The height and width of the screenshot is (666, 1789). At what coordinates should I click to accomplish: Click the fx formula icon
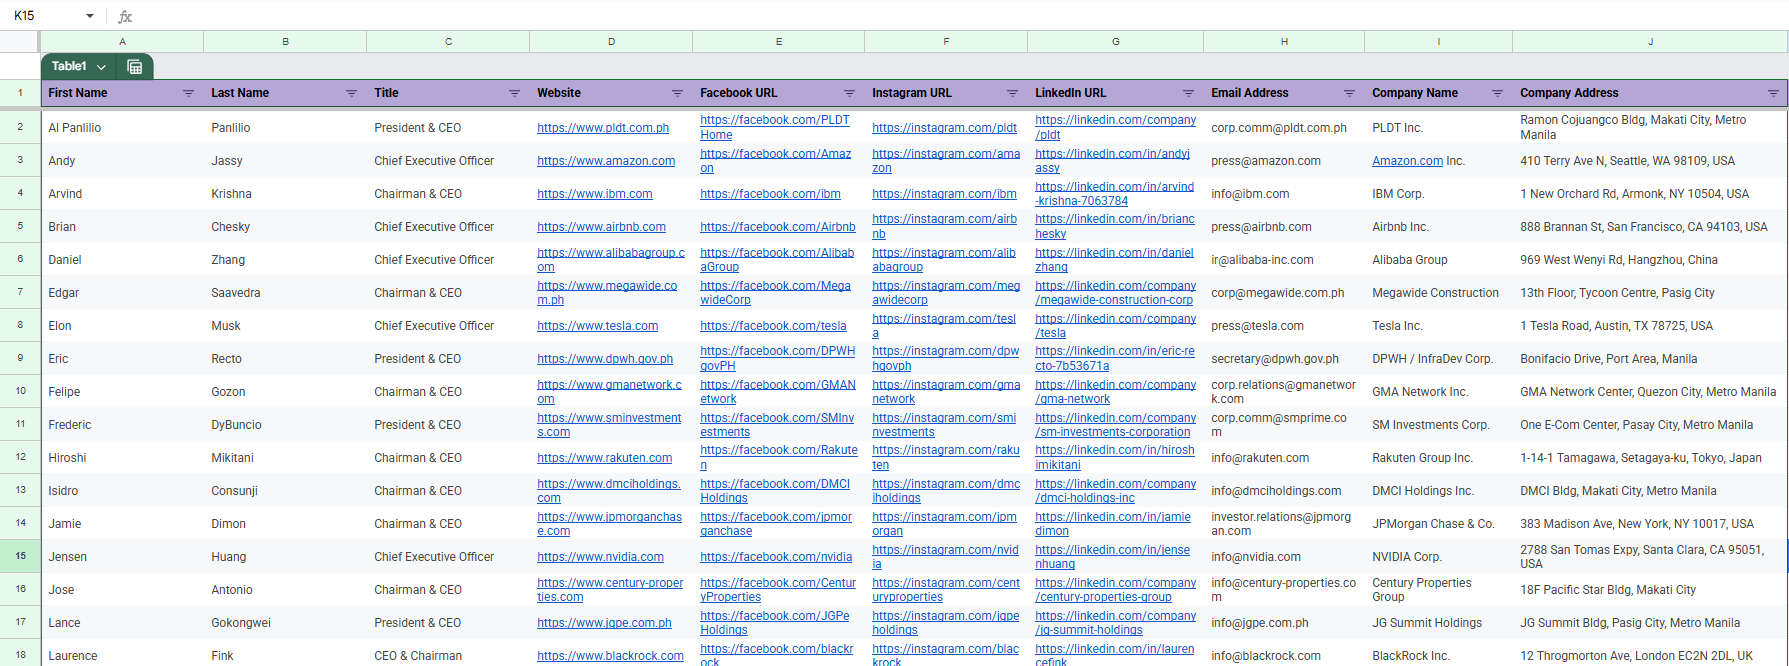(x=125, y=16)
